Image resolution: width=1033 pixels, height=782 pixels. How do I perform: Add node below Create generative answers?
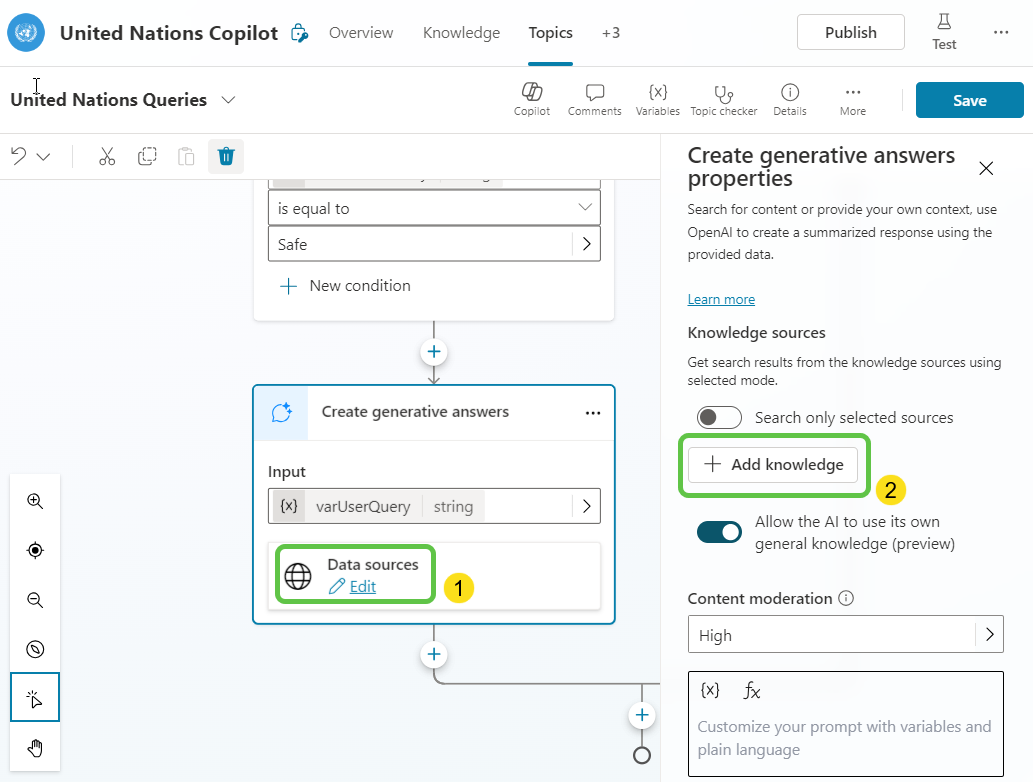pos(434,654)
